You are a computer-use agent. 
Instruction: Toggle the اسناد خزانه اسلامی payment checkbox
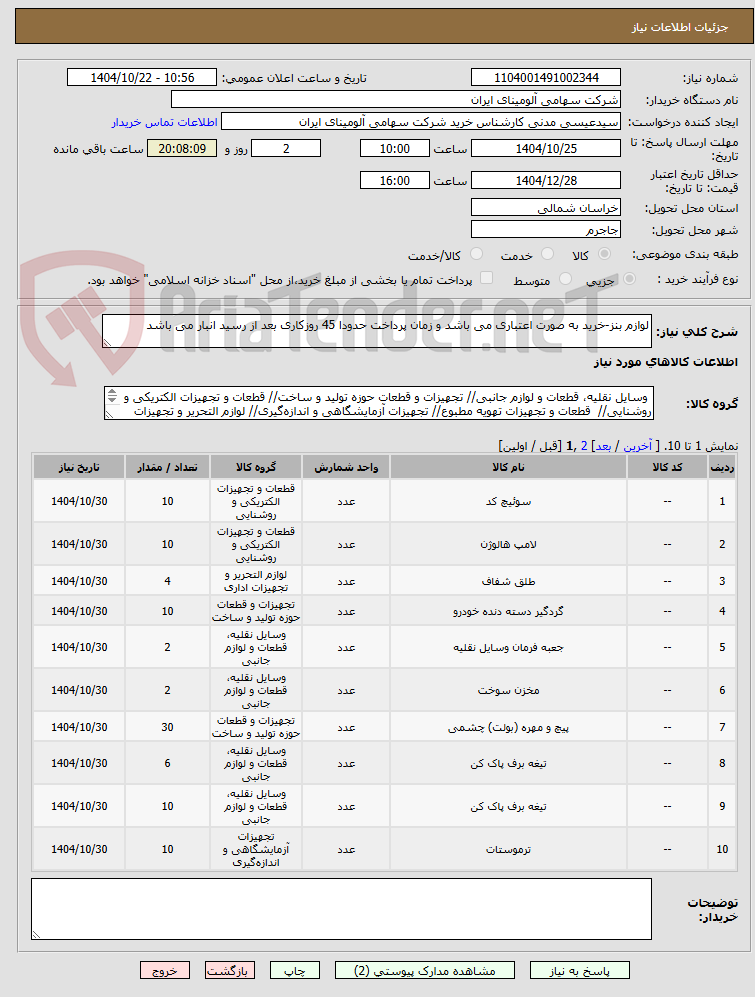(x=486, y=278)
